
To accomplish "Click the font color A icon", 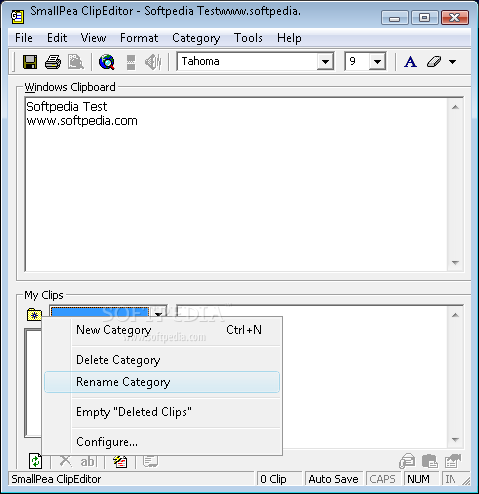I will click(410, 62).
